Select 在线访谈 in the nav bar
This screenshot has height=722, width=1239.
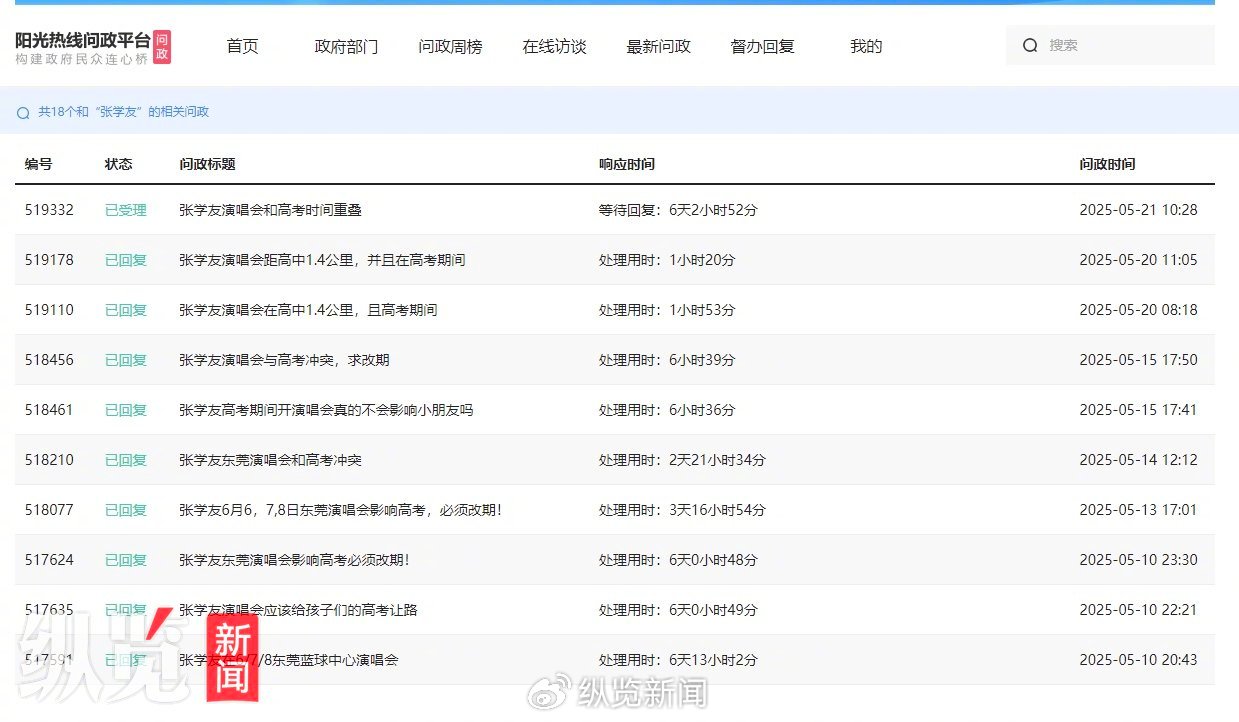[554, 47]
